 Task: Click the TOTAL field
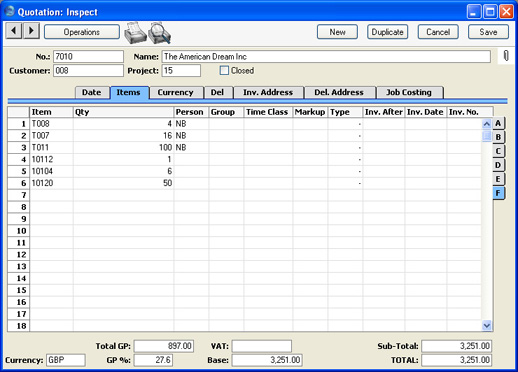pos(457,360)
